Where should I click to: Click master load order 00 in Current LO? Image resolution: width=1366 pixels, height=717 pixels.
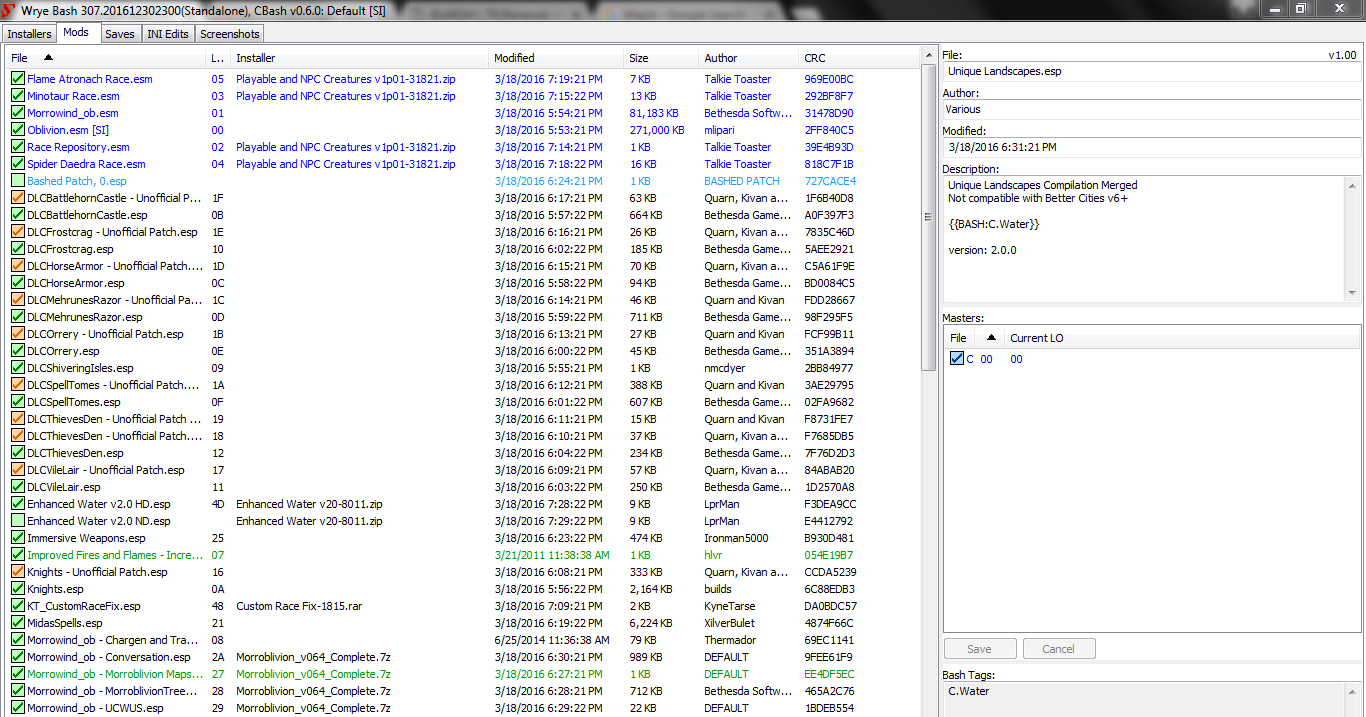pos(1016,359)
